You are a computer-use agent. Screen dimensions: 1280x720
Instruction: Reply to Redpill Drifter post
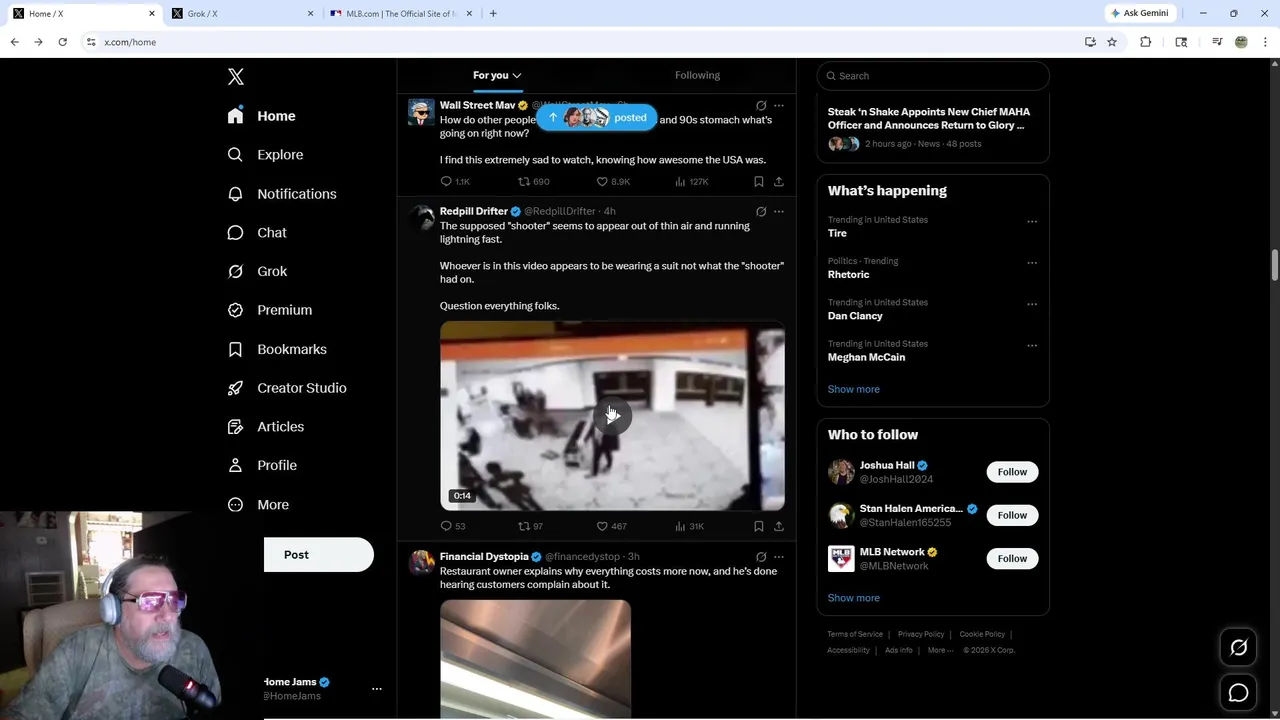(453, 526)
